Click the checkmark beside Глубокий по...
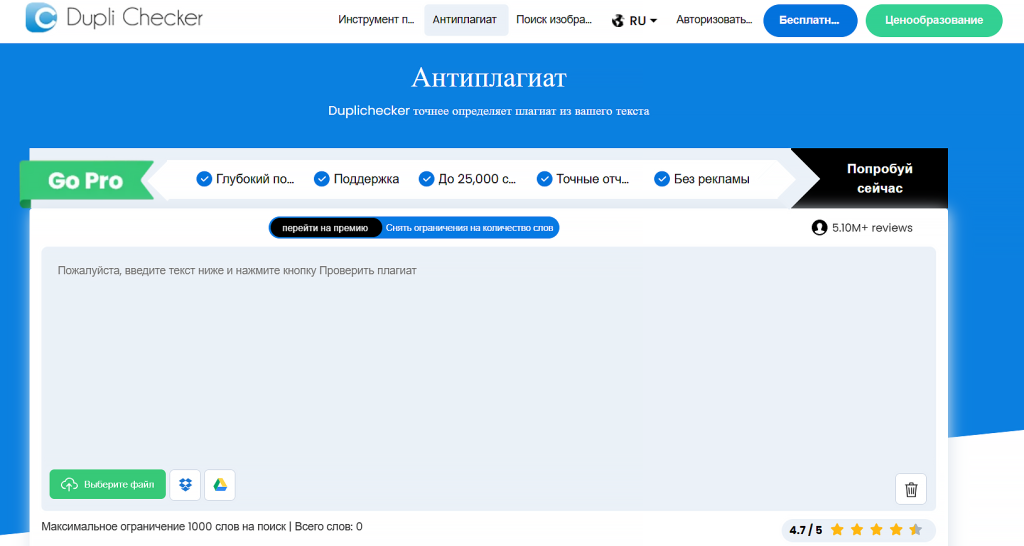The height and width of the screenshot is (546, 1024). 204,179
